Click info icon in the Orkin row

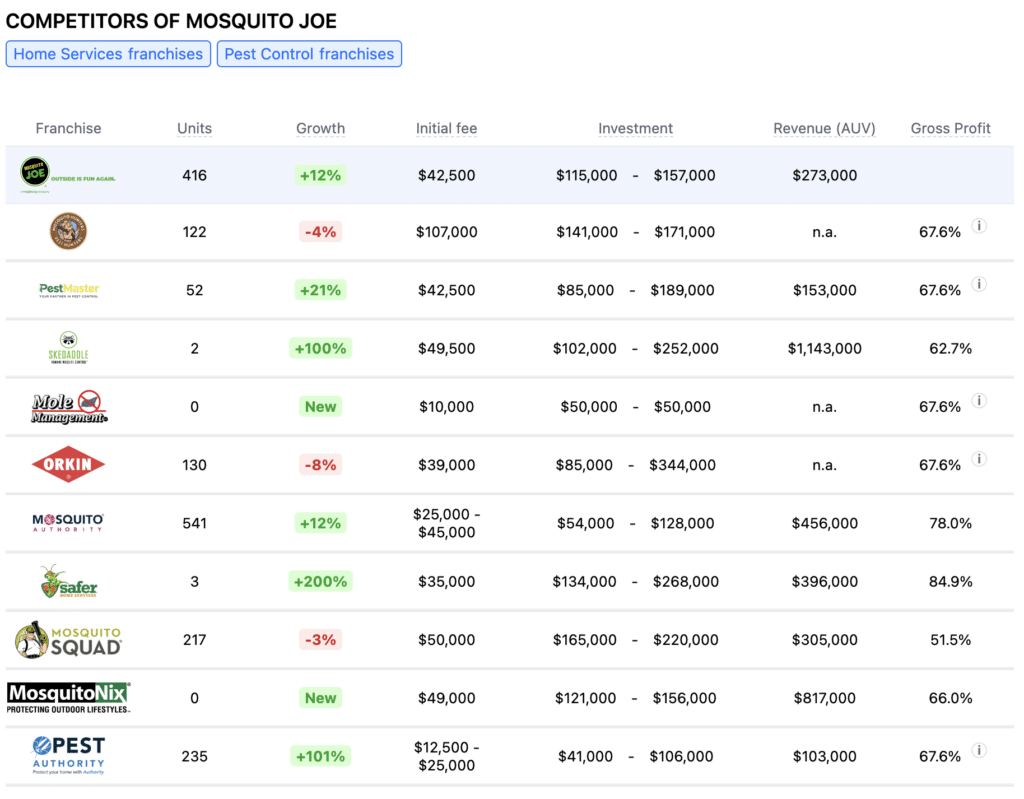pyautogui.click(x=979, y=459)
